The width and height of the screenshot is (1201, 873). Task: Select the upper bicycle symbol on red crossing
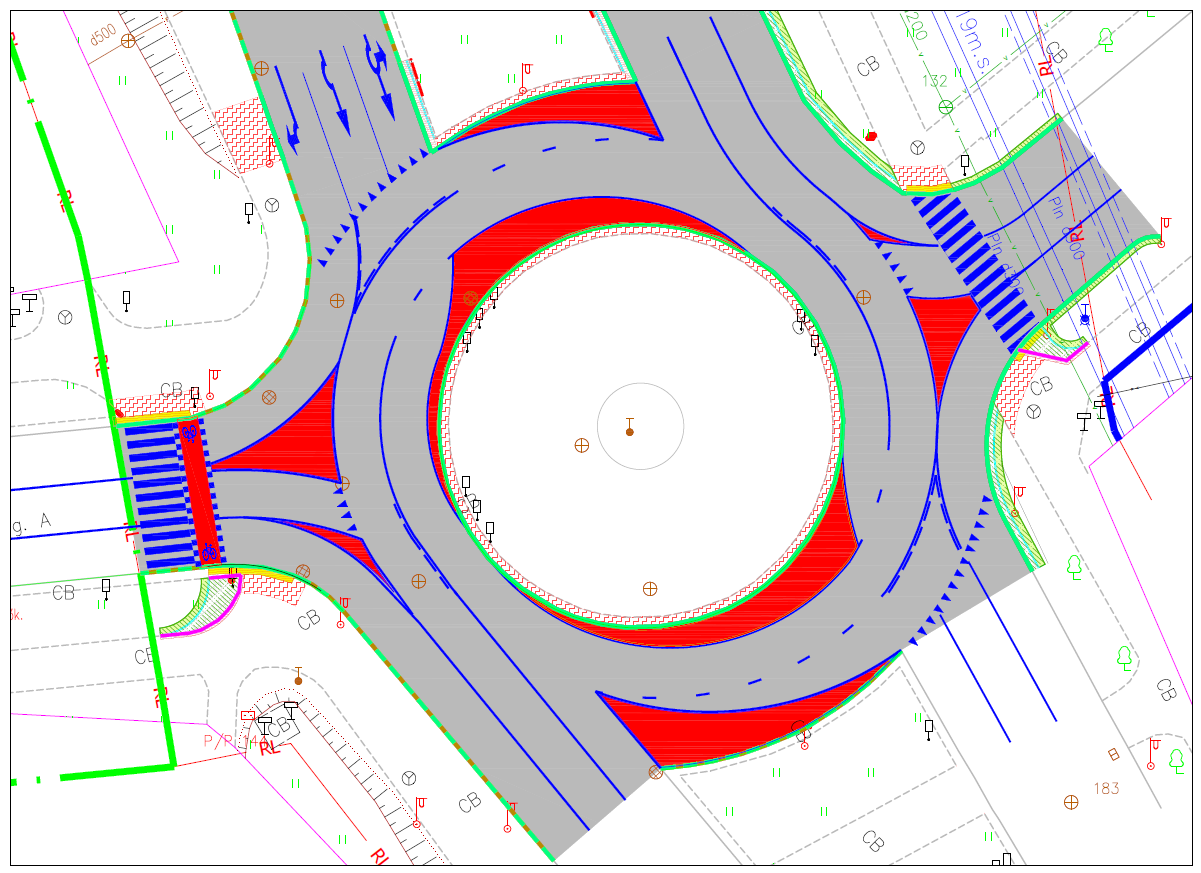pyautogui.click(x=188, y=433)
